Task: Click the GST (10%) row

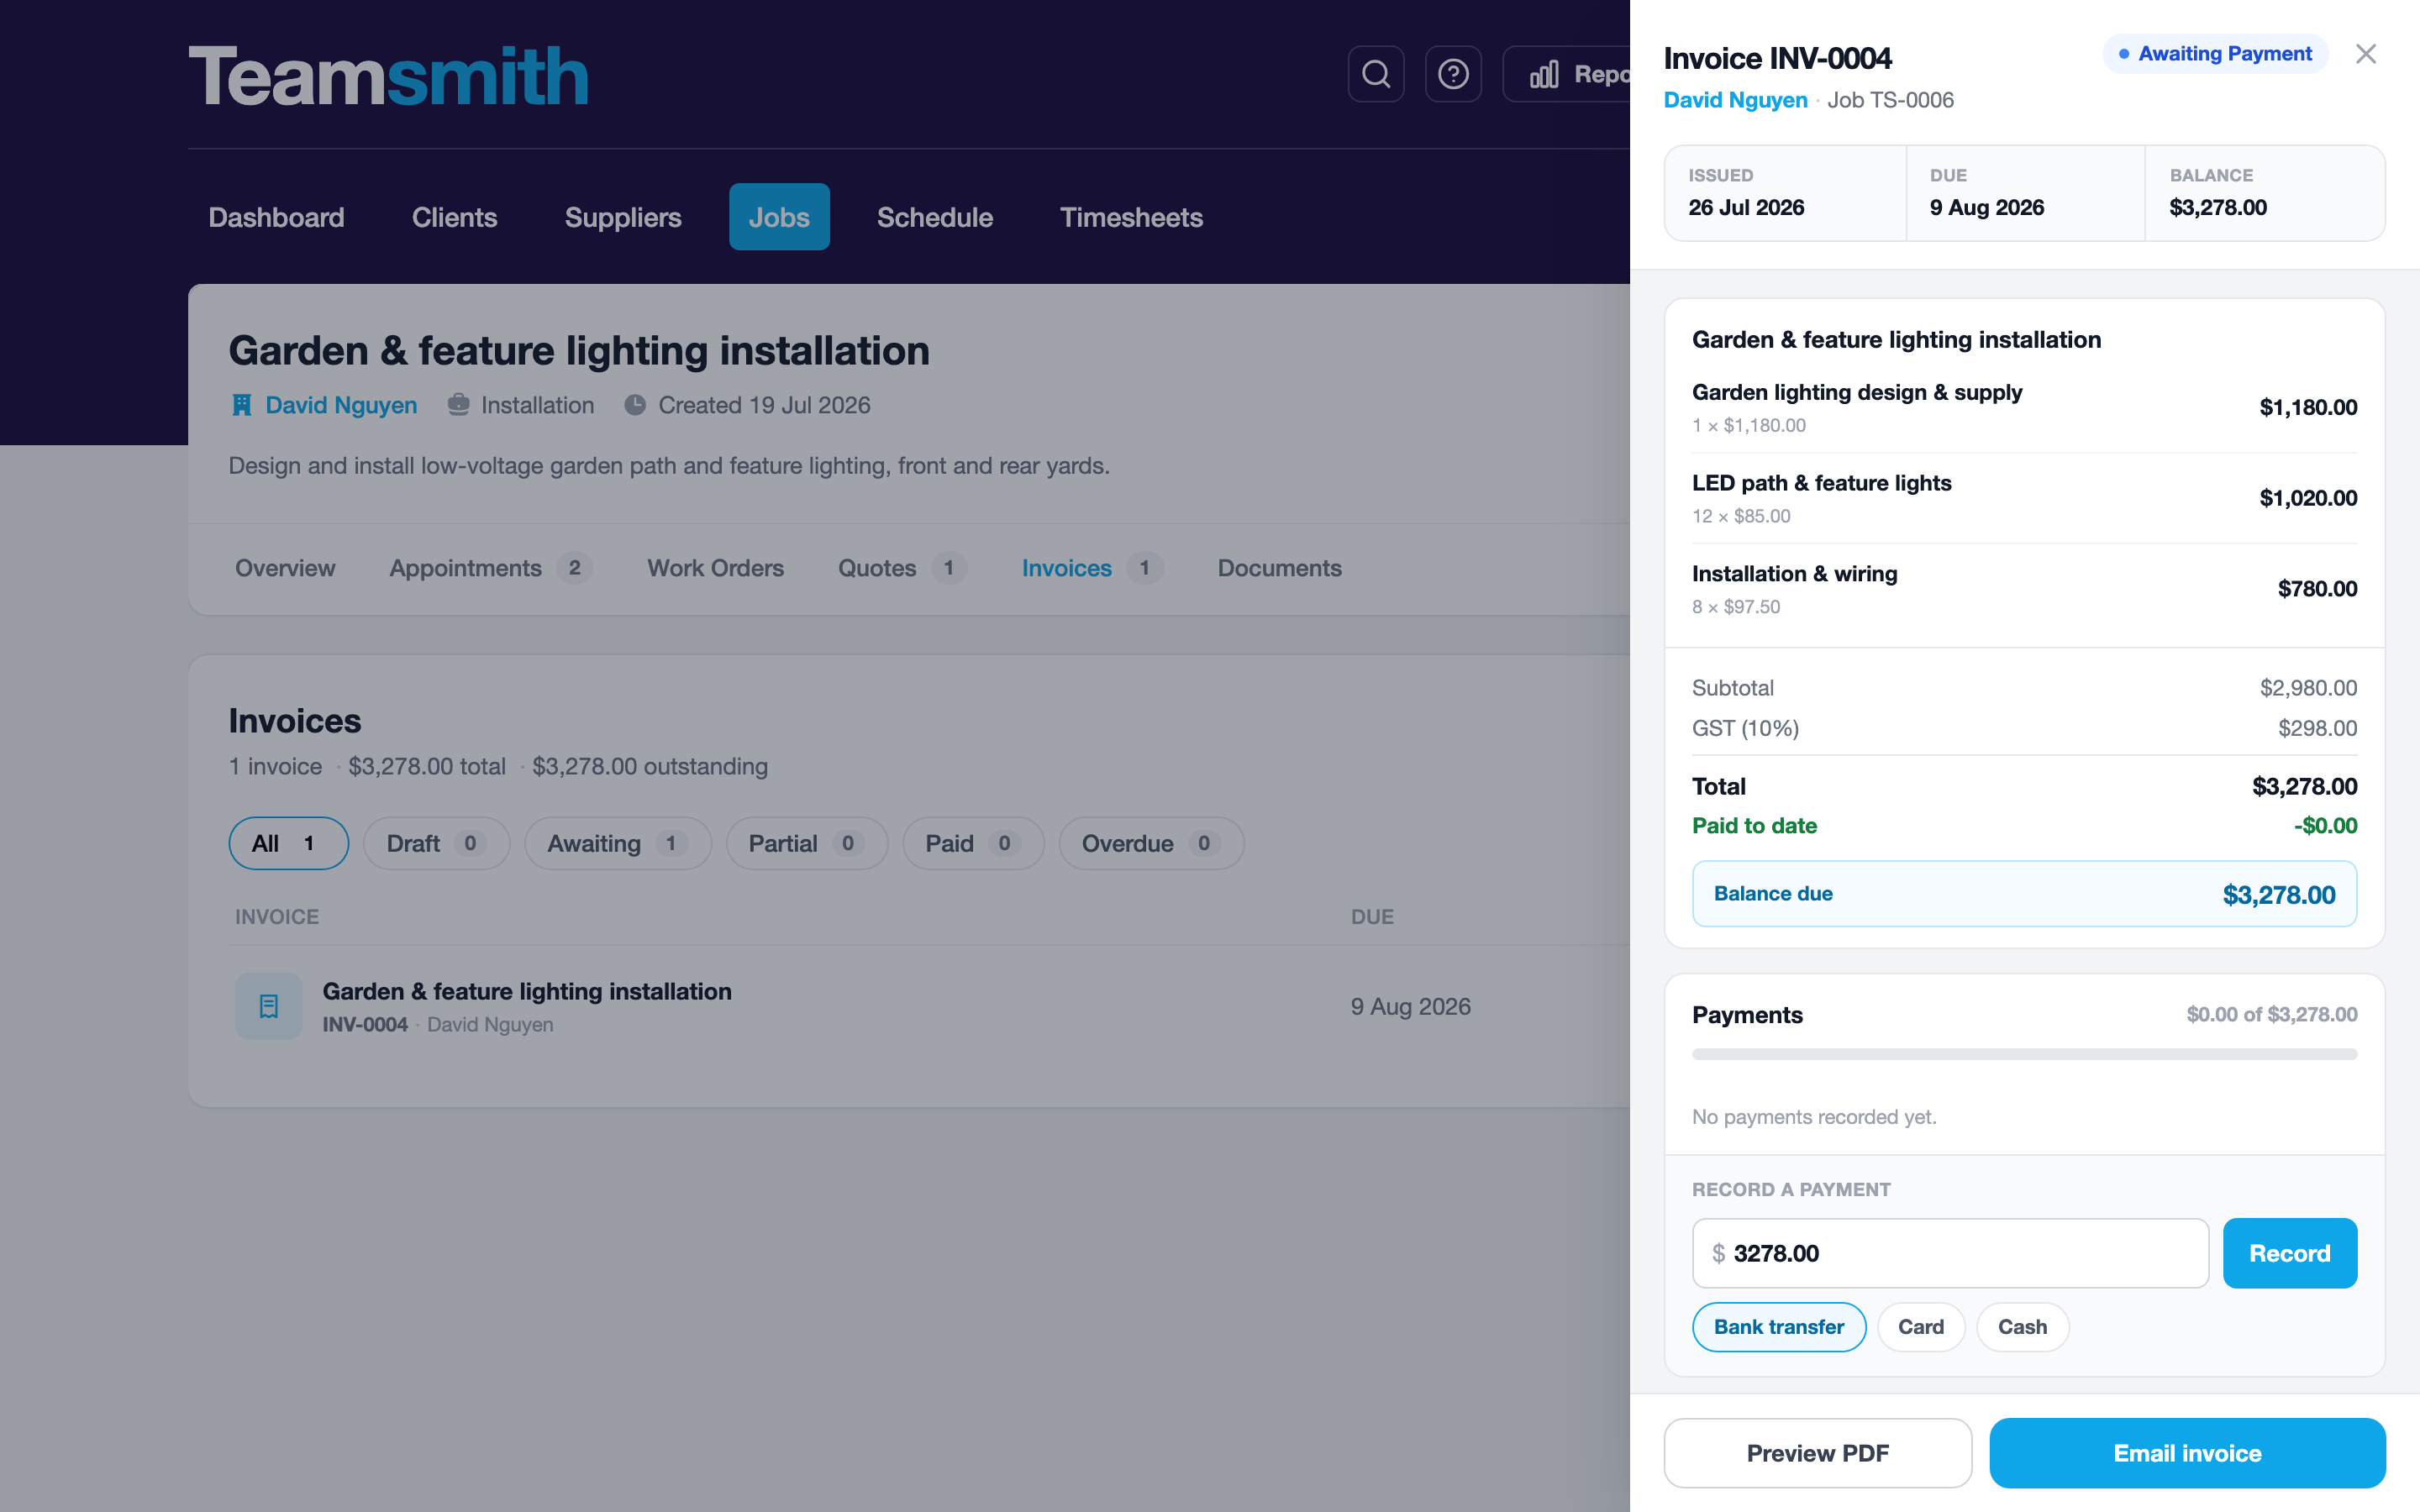Action: pos(2024,728)
